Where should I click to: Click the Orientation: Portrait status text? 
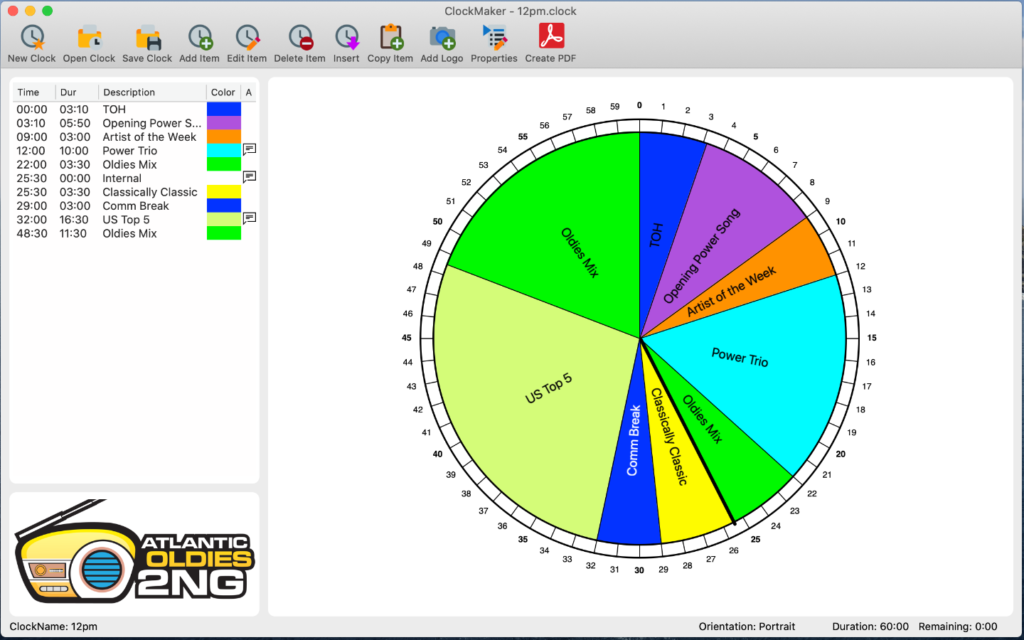[747, 626]
